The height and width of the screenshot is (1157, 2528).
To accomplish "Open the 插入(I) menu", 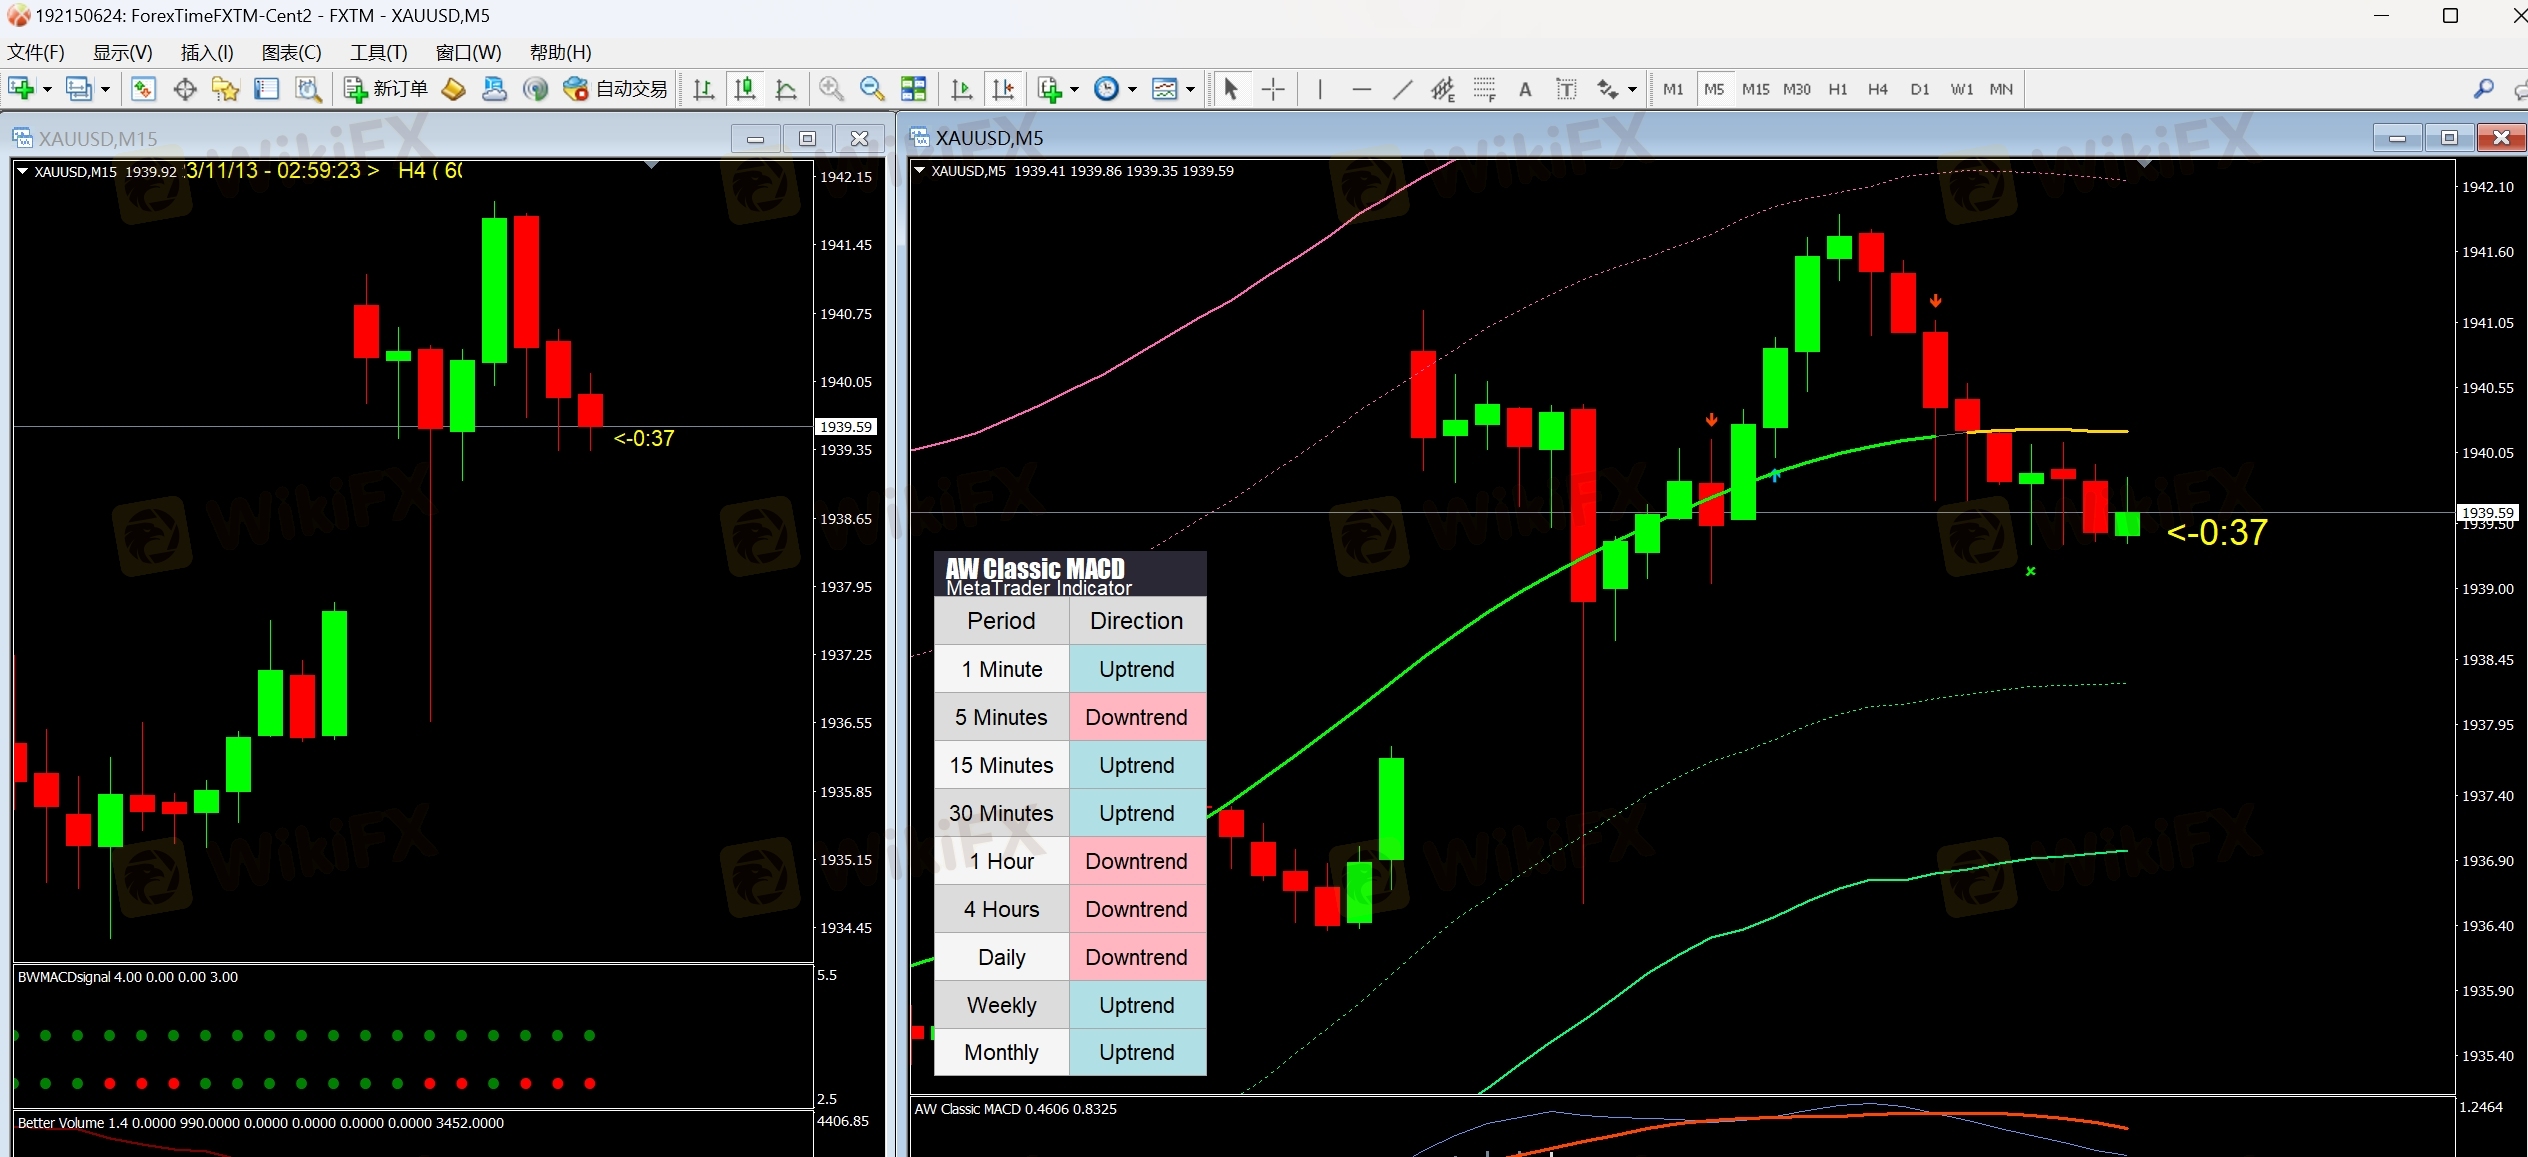I will pos(207,53).
